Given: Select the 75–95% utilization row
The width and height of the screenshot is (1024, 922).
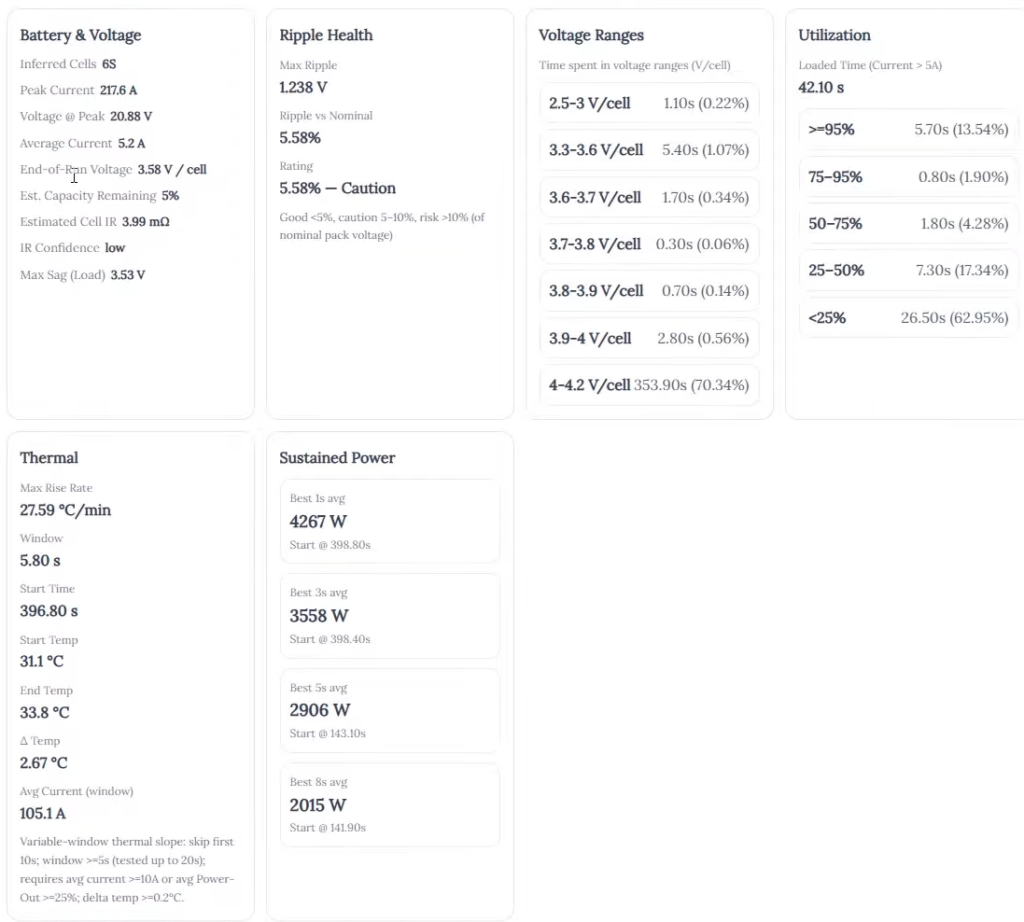Looking at the screenshot, I should (908, 177).
